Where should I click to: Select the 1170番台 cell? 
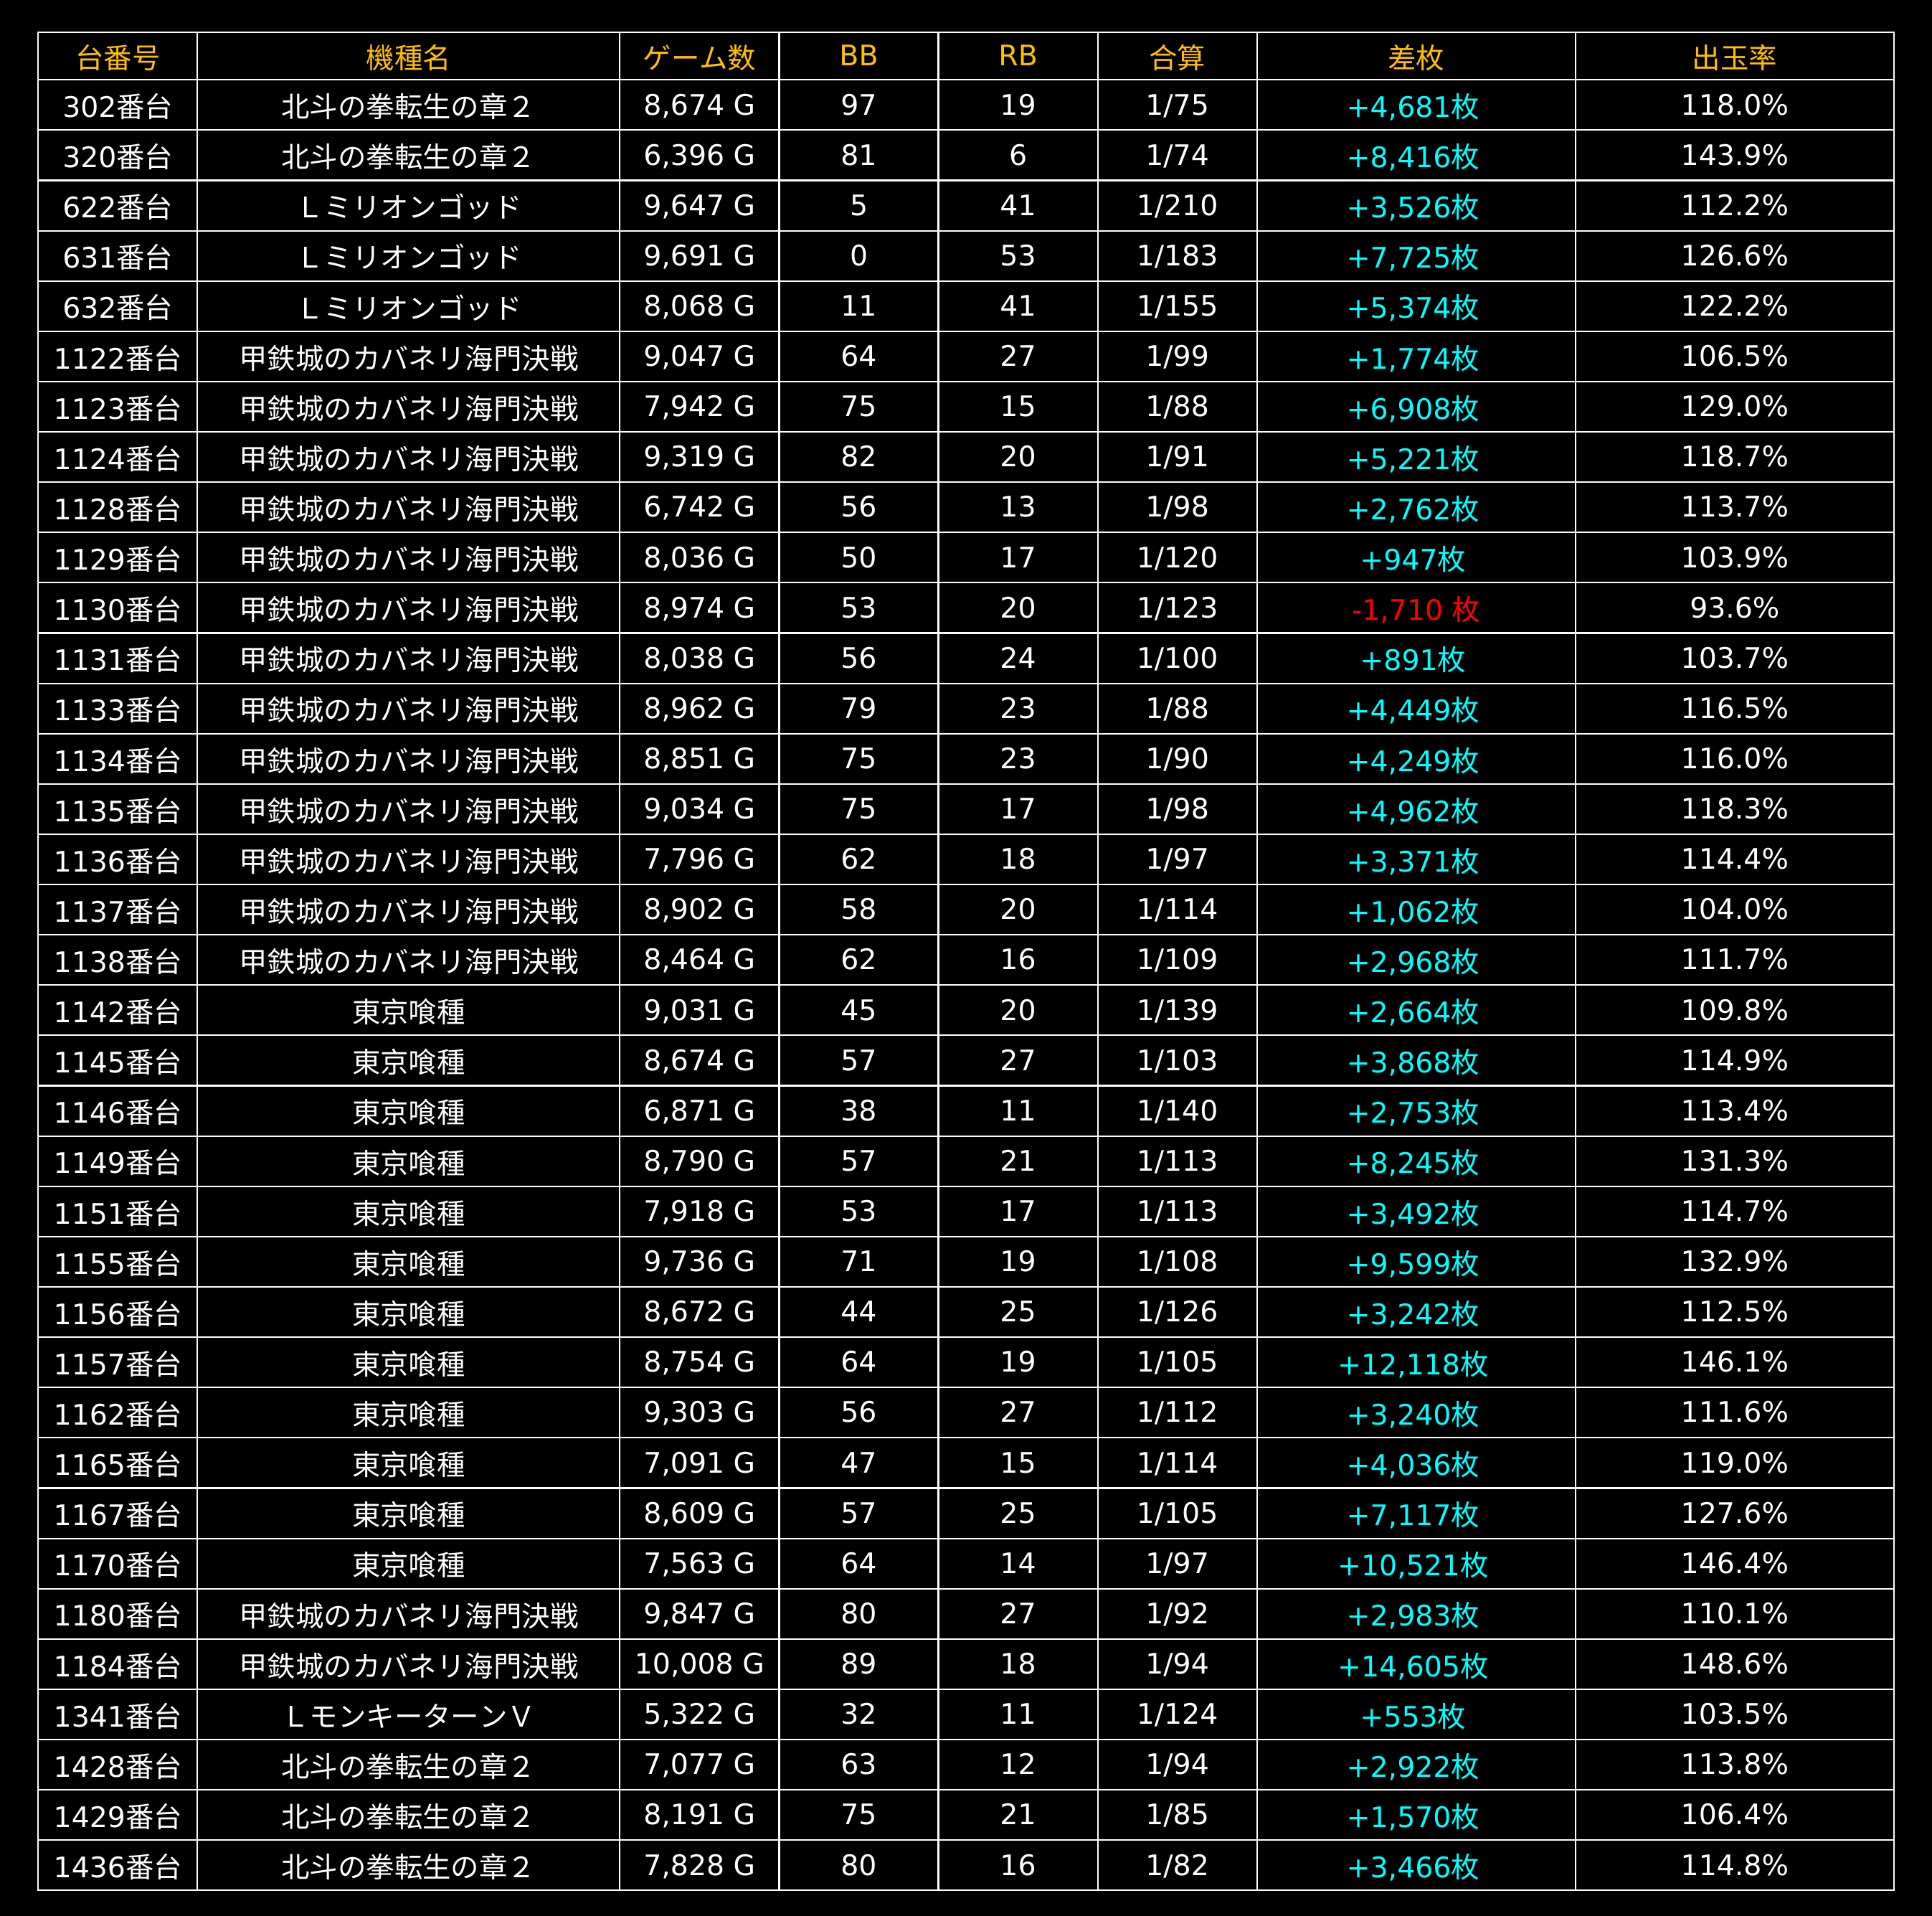click(x=117, y=1564)
